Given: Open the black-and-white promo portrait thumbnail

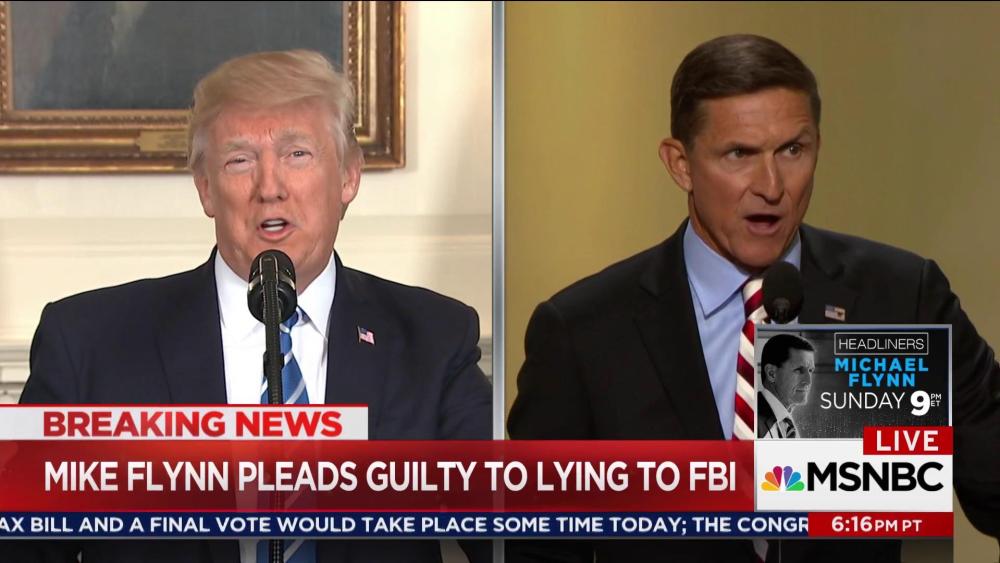Looking at the screenshot, I should click(x=784, y=384).
